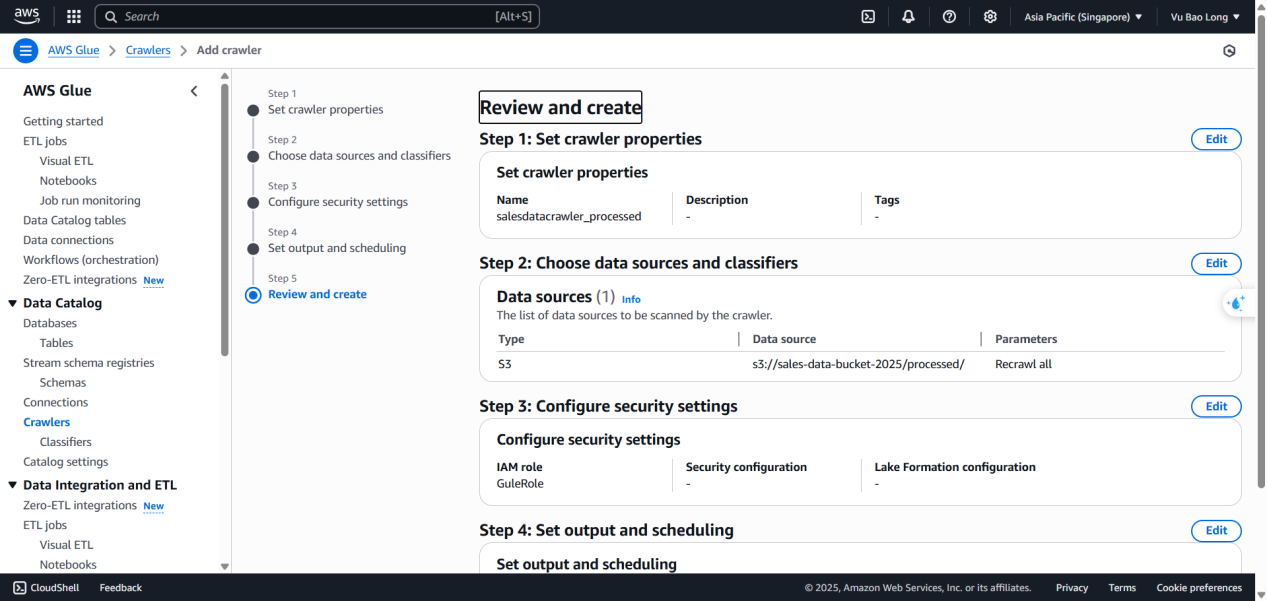Viewport: 1267px width, 601px height.
Task: Open the Data sources Info link
Action: [631, 299]
